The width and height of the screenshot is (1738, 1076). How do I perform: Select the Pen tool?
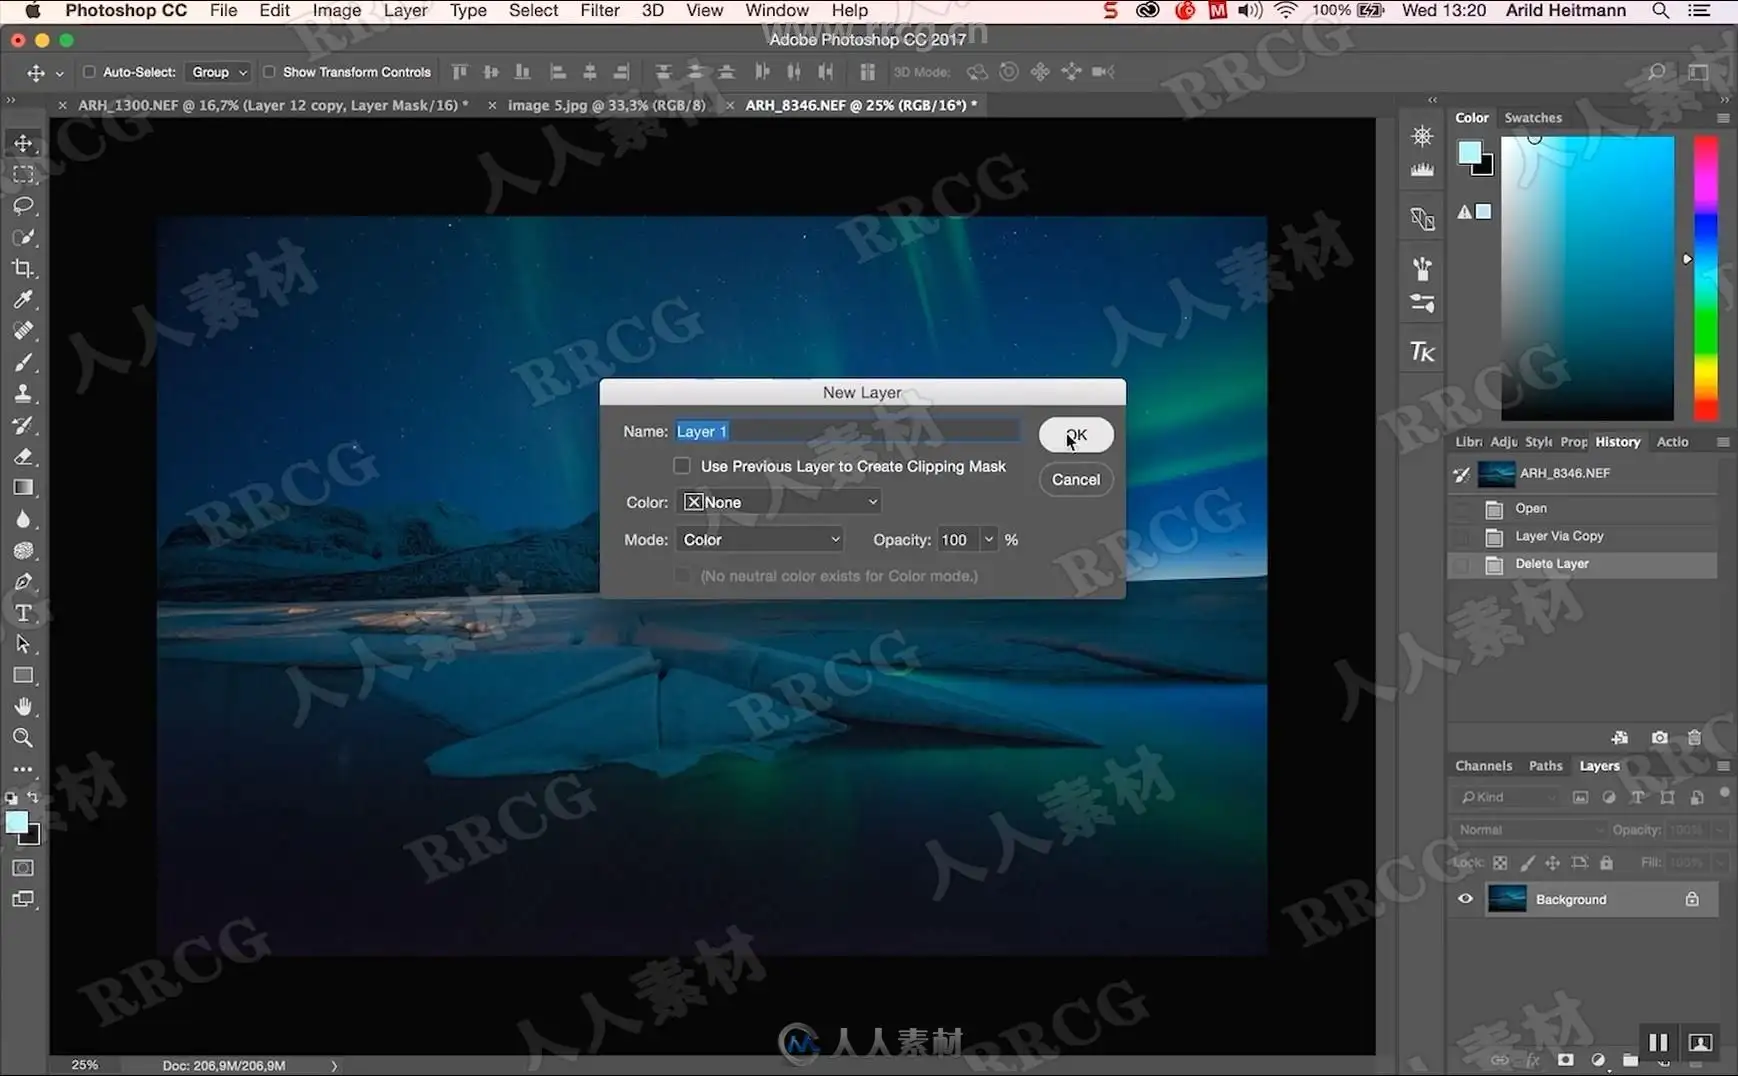[23, 581]
